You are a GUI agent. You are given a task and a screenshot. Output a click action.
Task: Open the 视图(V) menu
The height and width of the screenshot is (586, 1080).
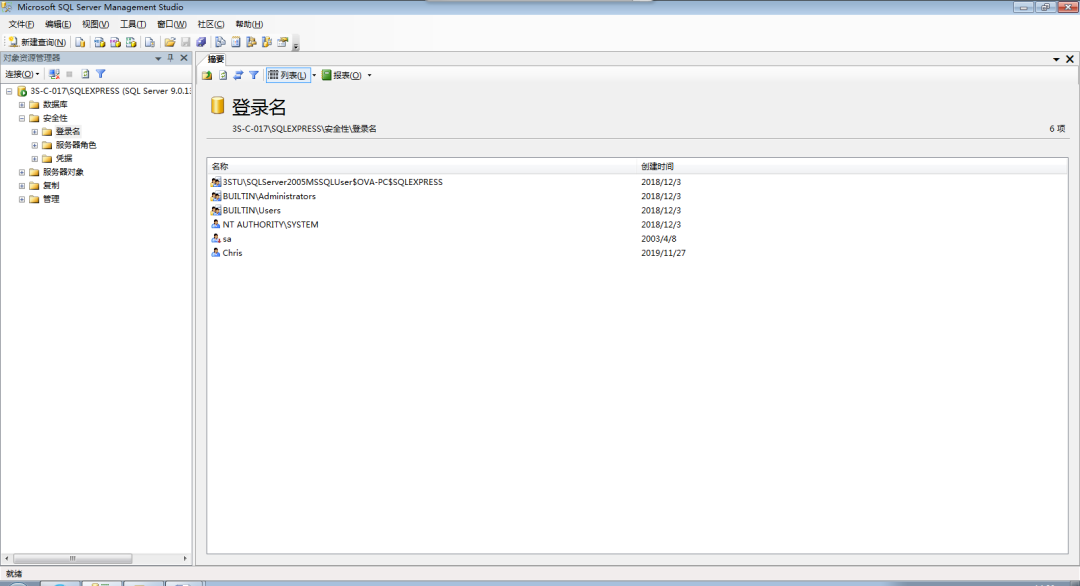96,24
